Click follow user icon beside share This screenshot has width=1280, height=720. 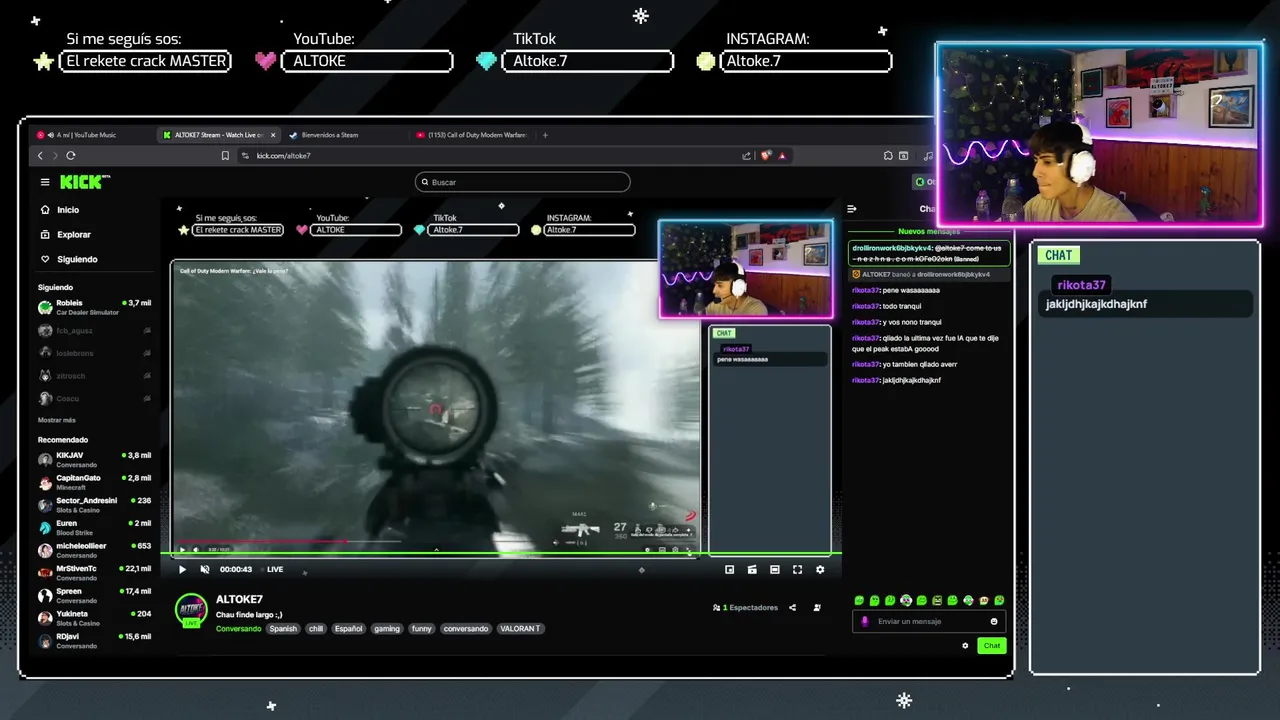(x=817, y=608)
